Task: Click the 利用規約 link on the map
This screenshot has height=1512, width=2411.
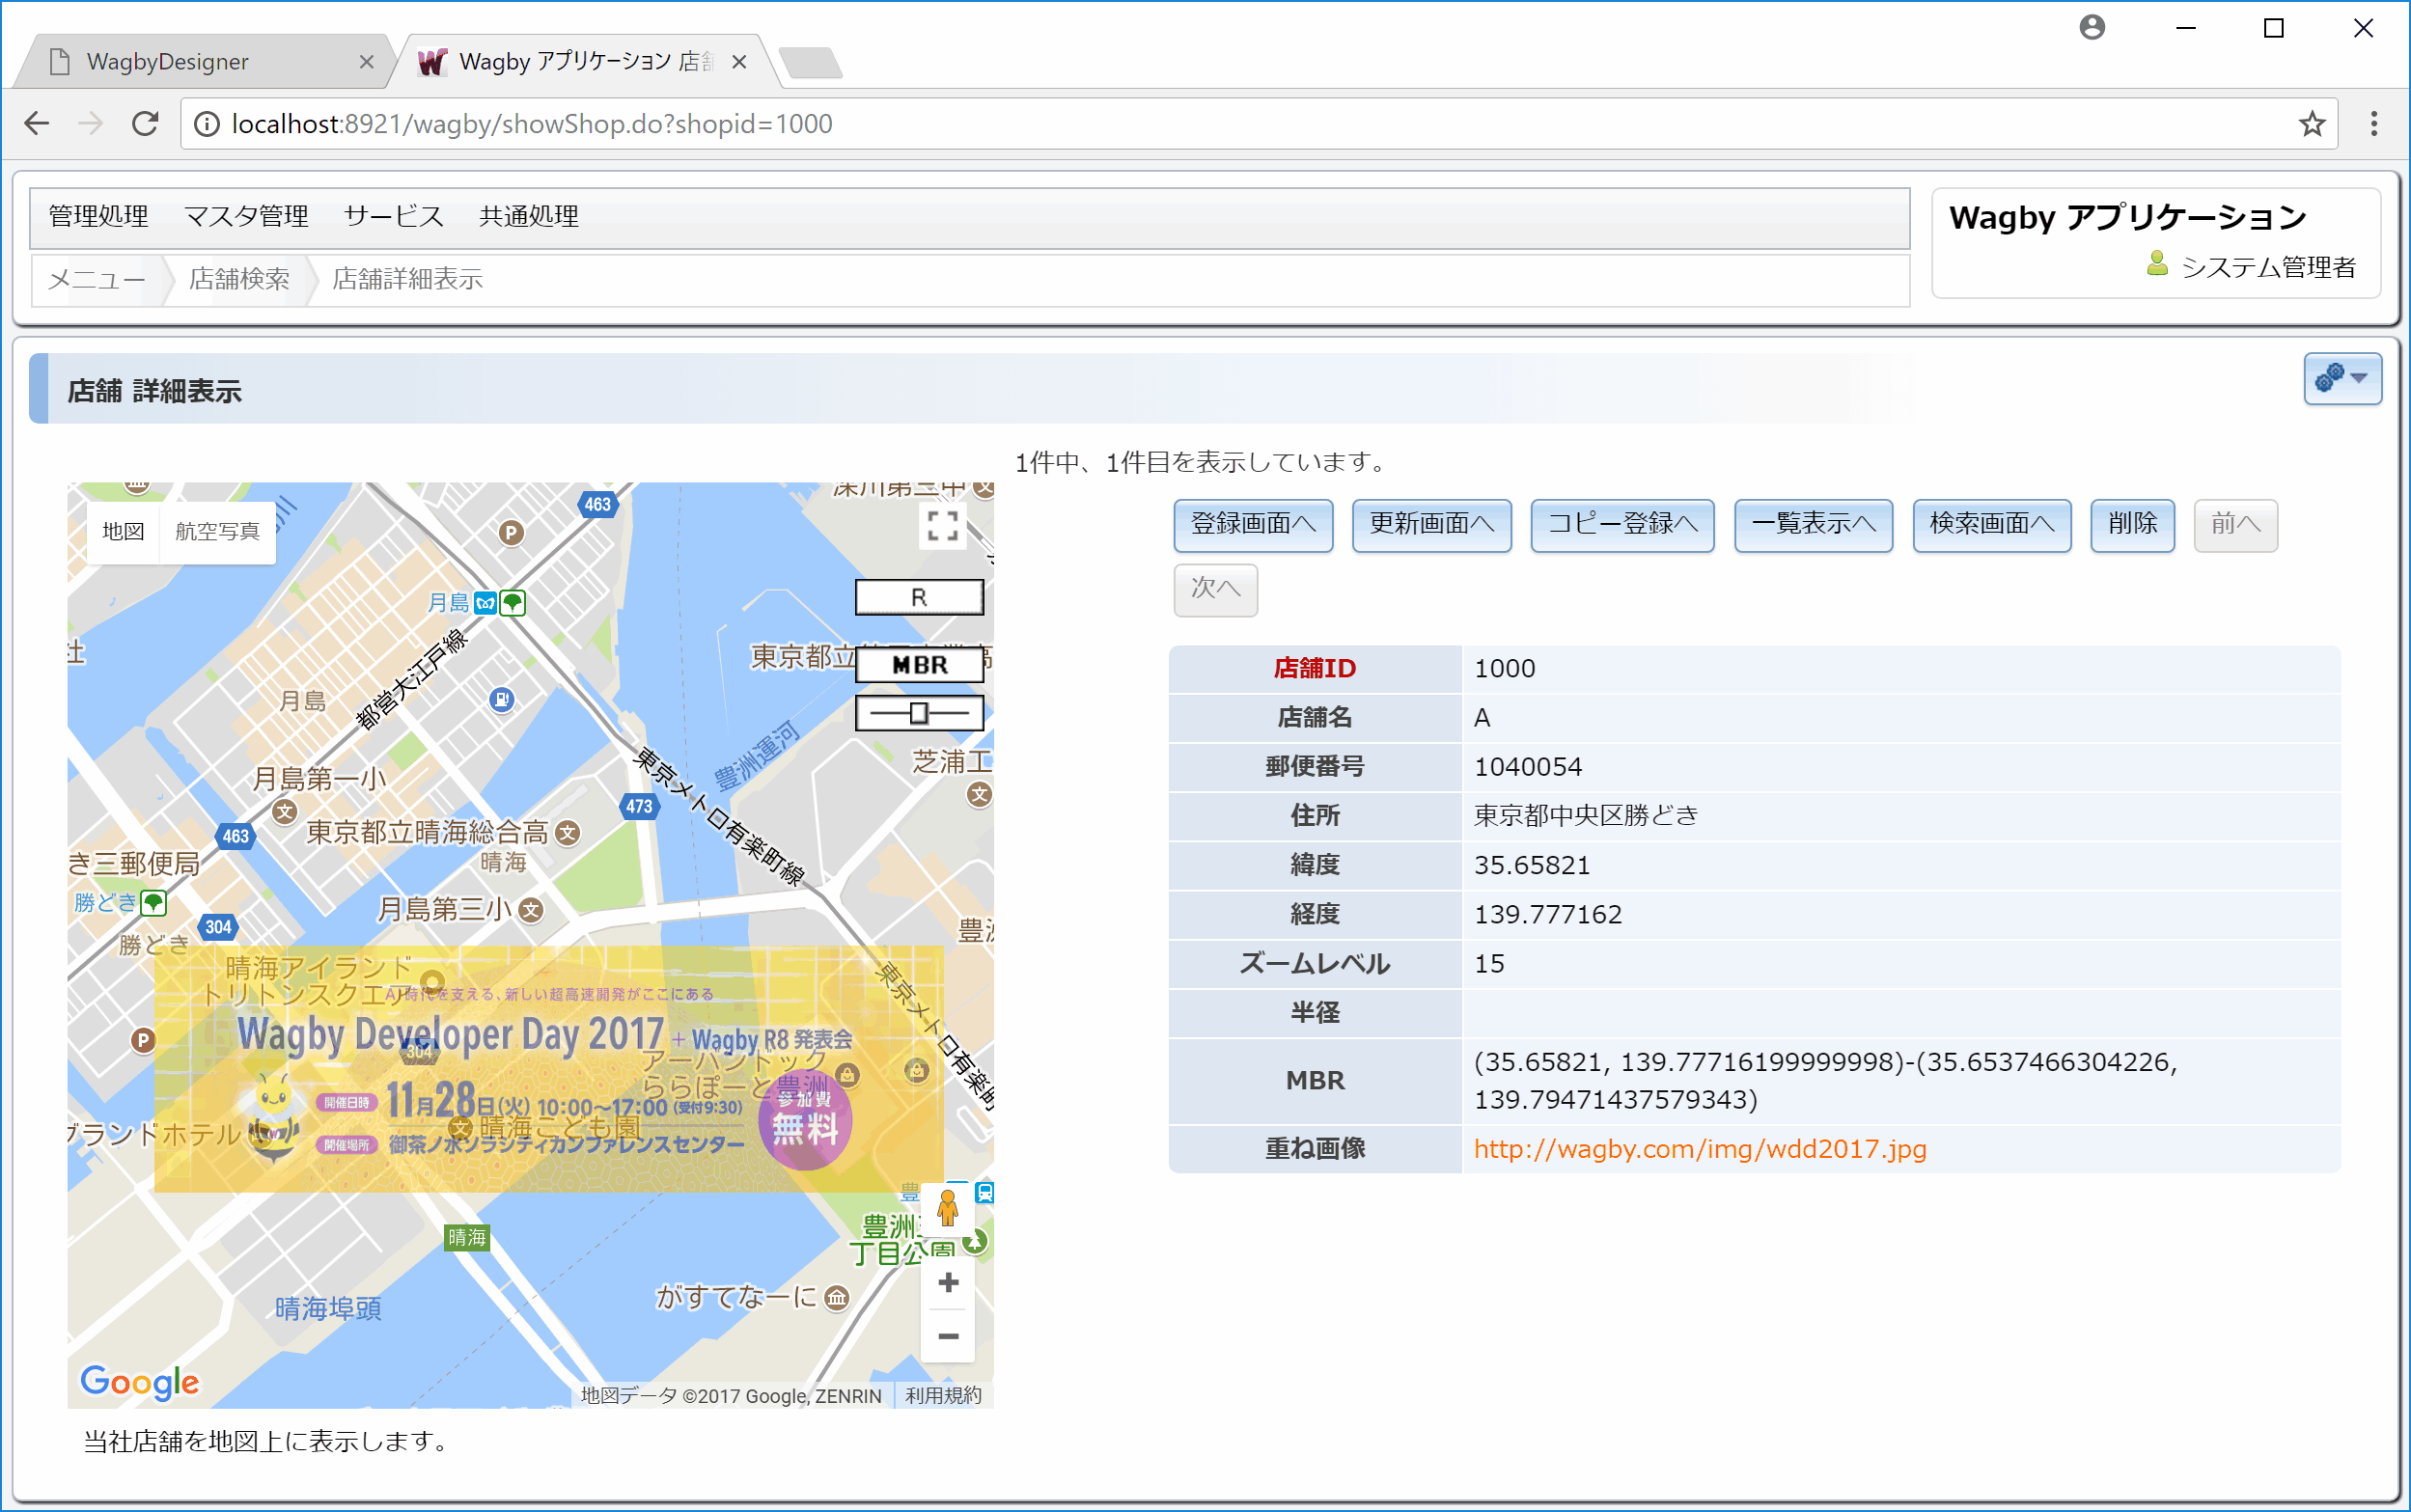Action: [943, 1395]
